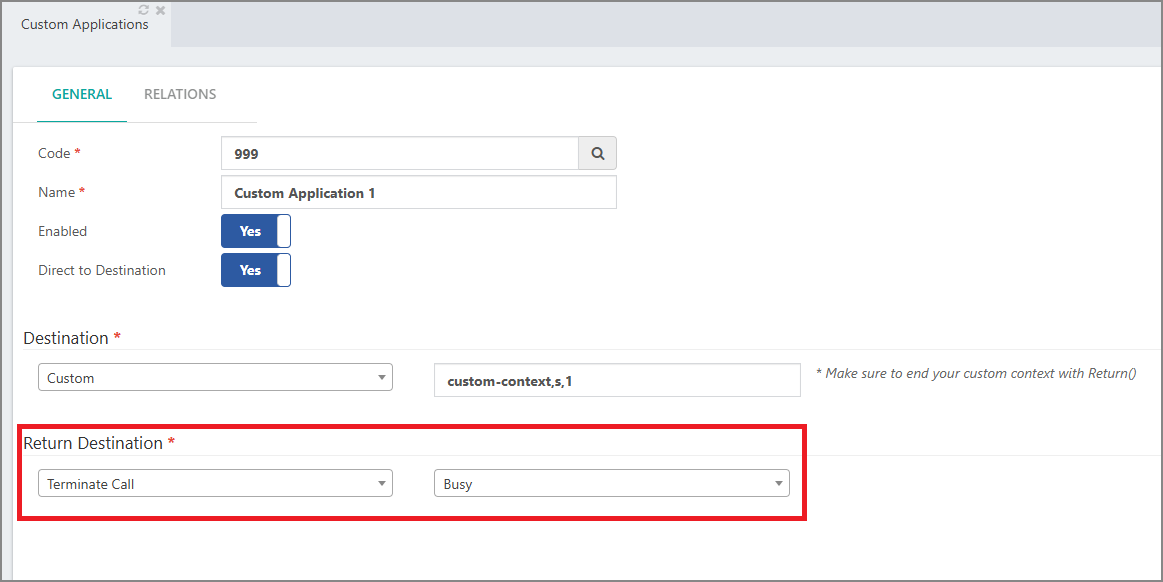The height and width of the screenshot is (582, 1163).
Task: Click the arrow of the Custom destination dropdown
Action: tap(381, 377)
